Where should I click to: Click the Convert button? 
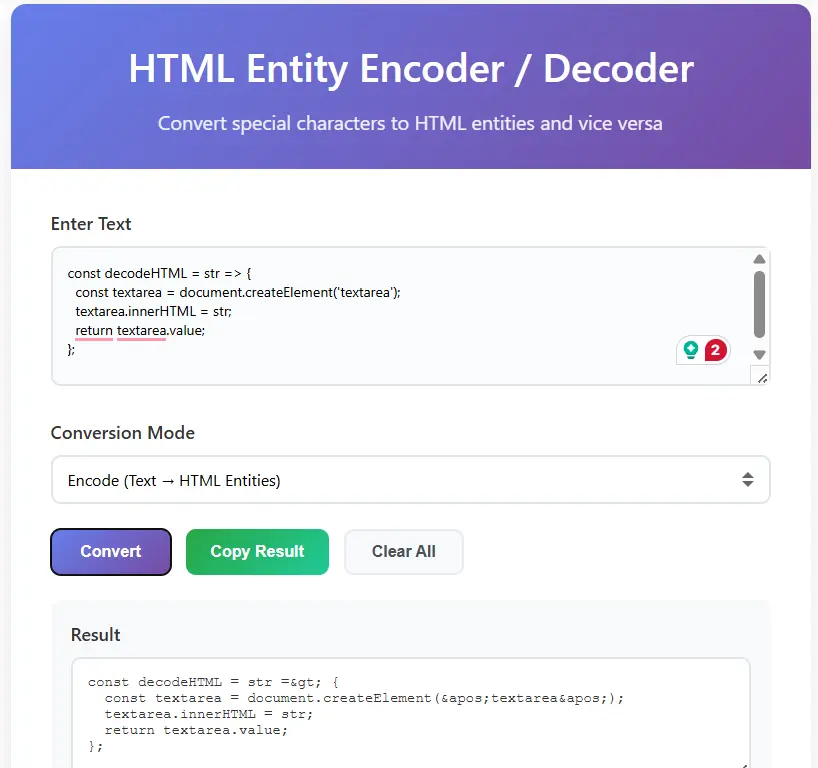coord(111,551)
